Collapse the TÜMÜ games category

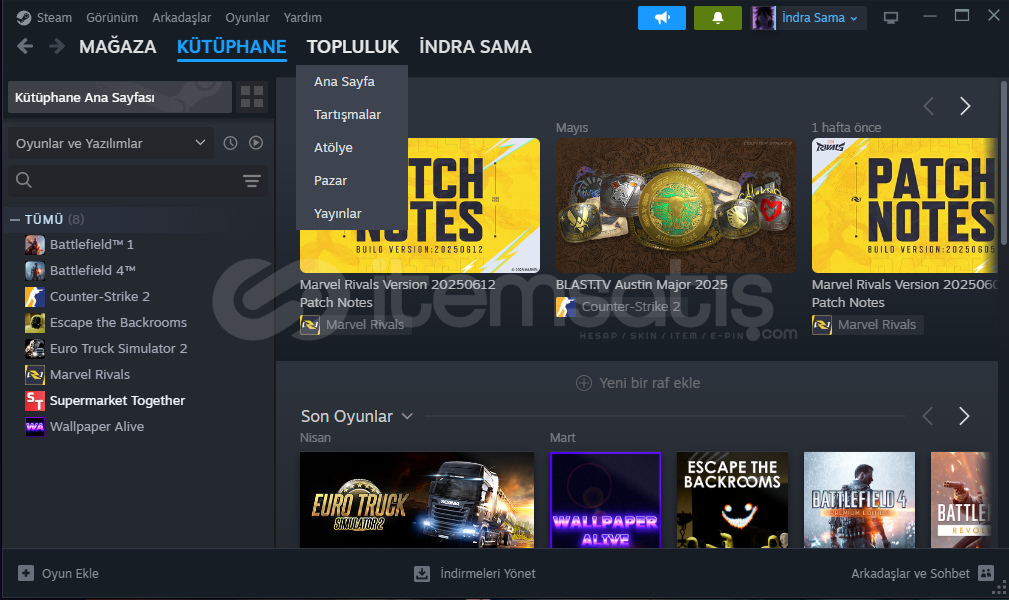click(15, 220)
